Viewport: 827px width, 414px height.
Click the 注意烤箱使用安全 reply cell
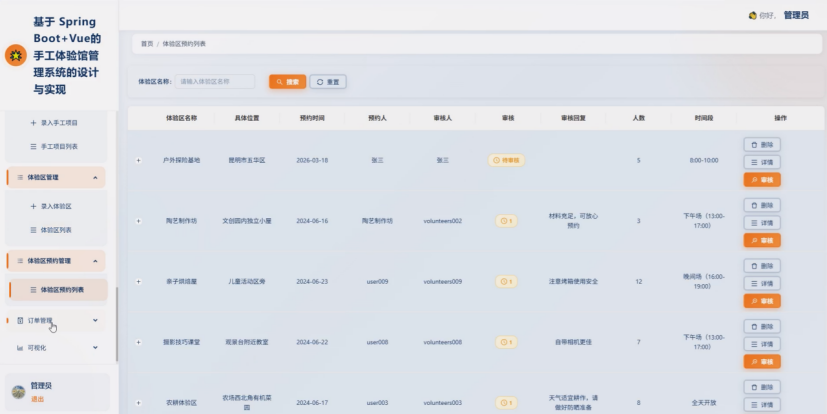pos(573,282)
